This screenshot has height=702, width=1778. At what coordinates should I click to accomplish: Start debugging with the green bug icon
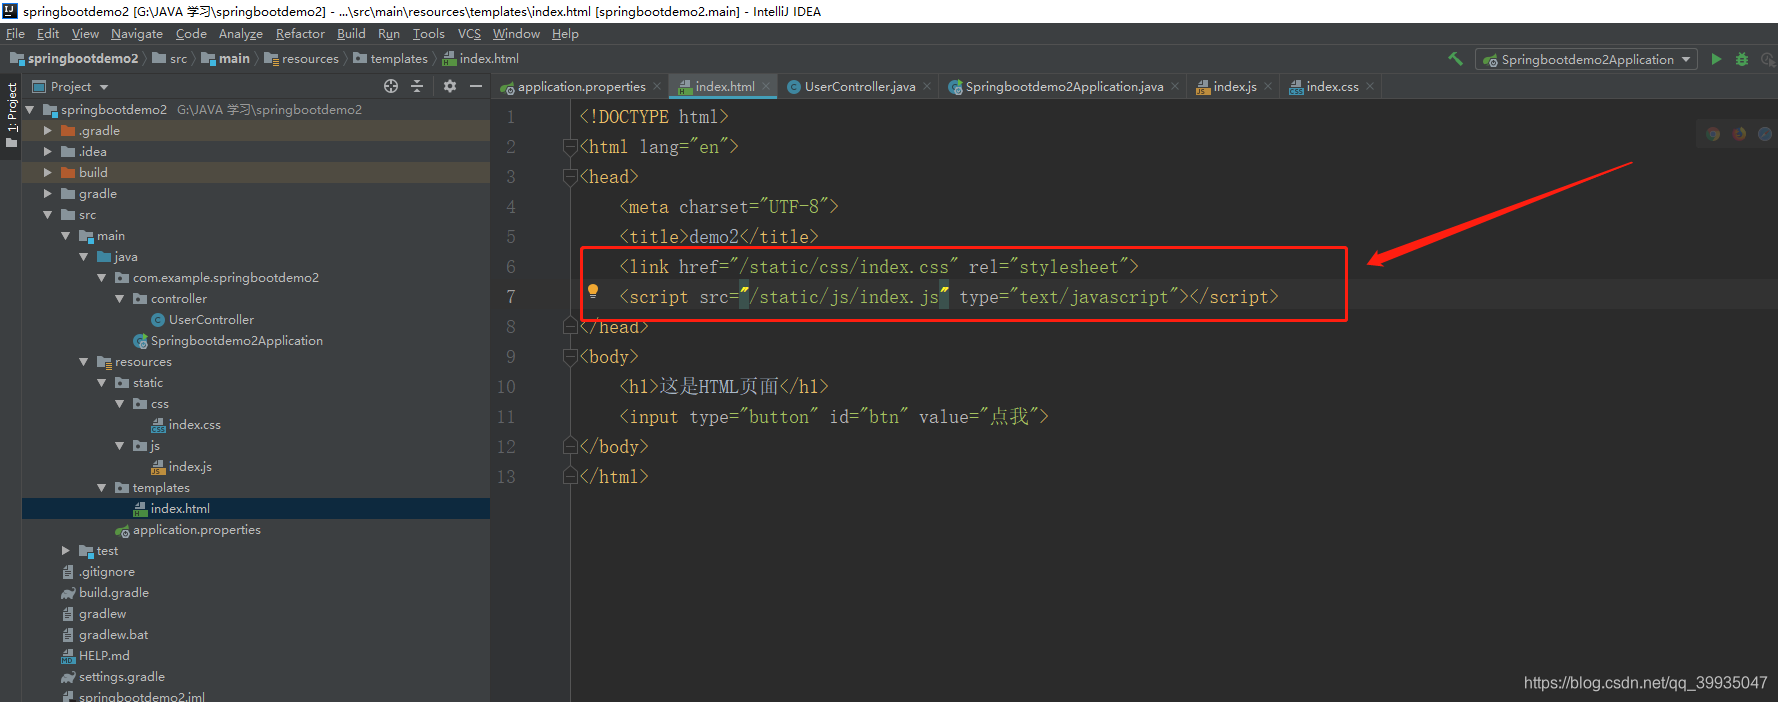click(x=1742, y=59)
